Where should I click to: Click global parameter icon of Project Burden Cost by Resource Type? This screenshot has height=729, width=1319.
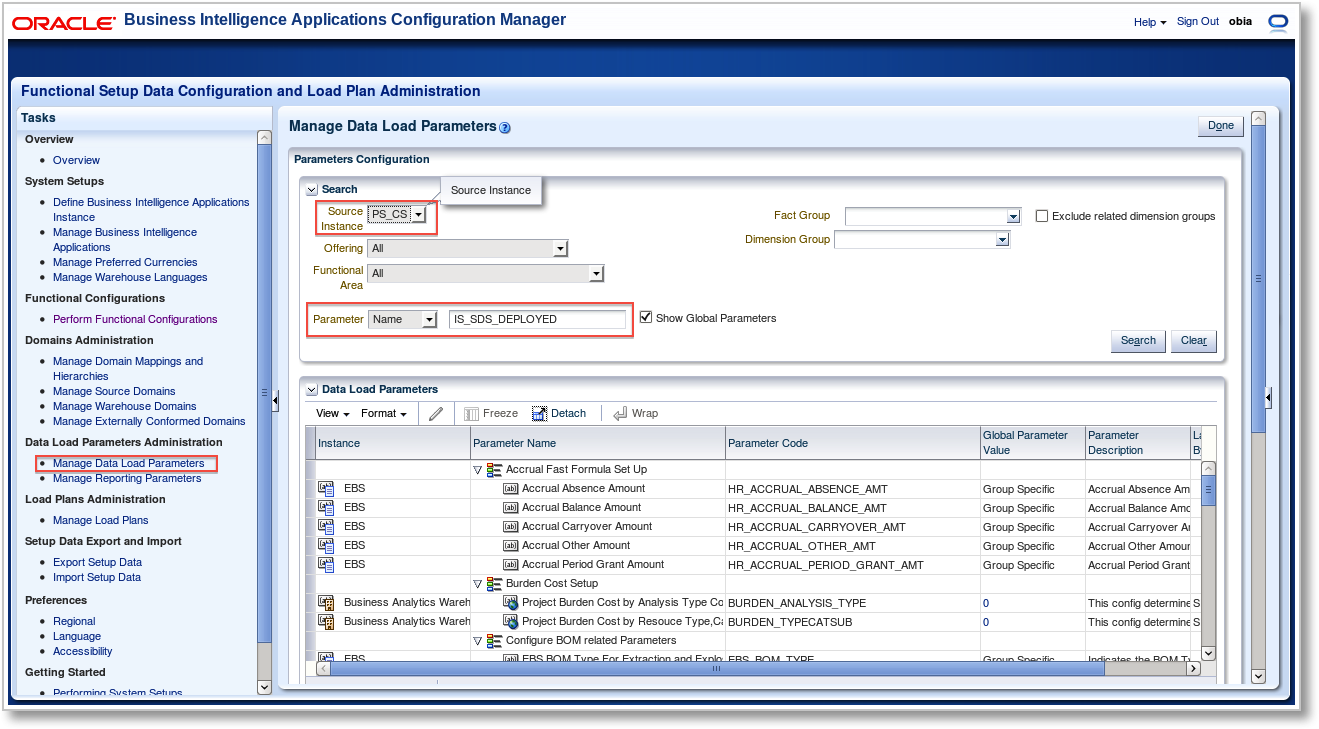click(511, 622)
